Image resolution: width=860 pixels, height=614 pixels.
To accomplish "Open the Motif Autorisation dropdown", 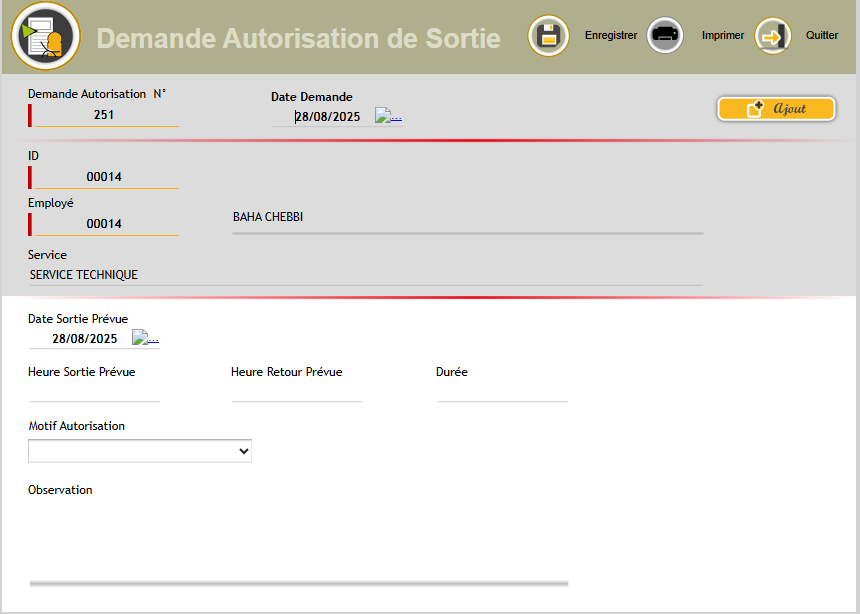I will click(x=140, y=450).
